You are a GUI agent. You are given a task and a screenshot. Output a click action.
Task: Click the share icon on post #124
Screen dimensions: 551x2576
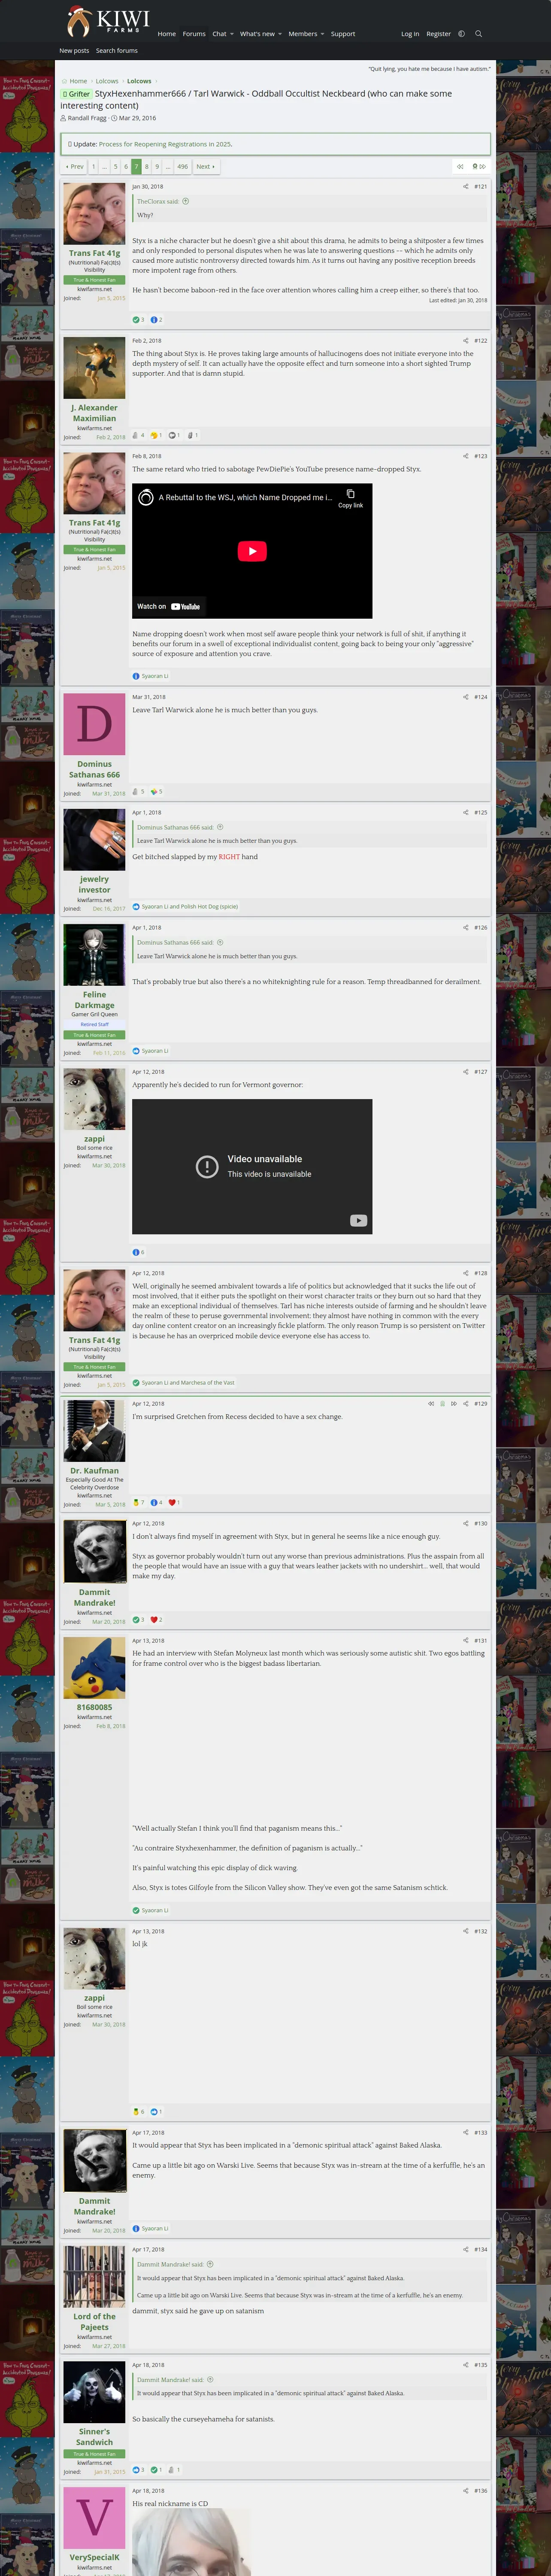[466, 697]
